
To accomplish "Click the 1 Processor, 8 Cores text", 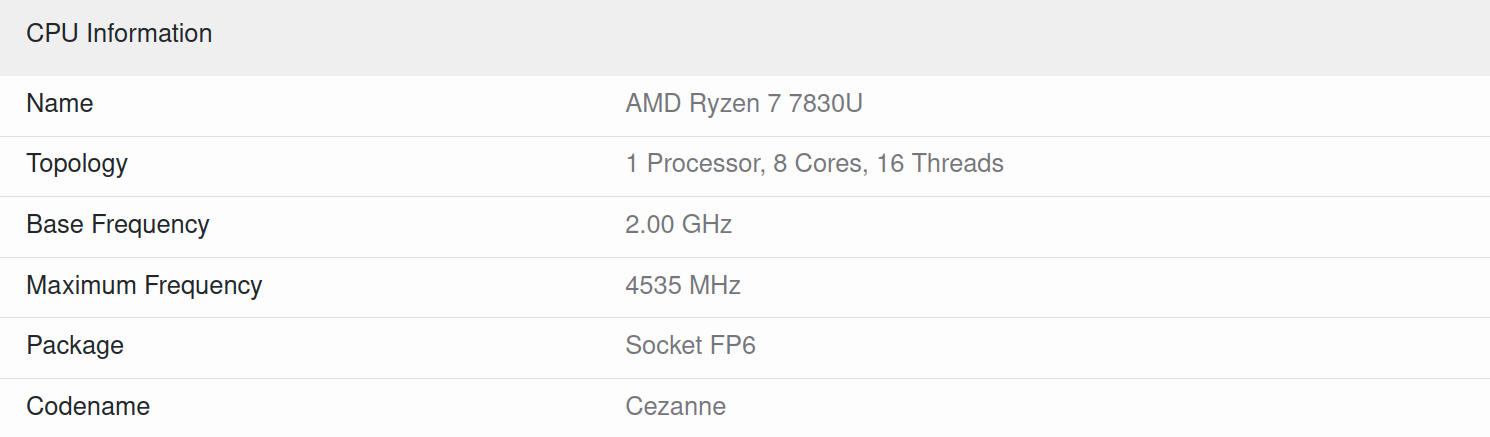I will 744,164.
